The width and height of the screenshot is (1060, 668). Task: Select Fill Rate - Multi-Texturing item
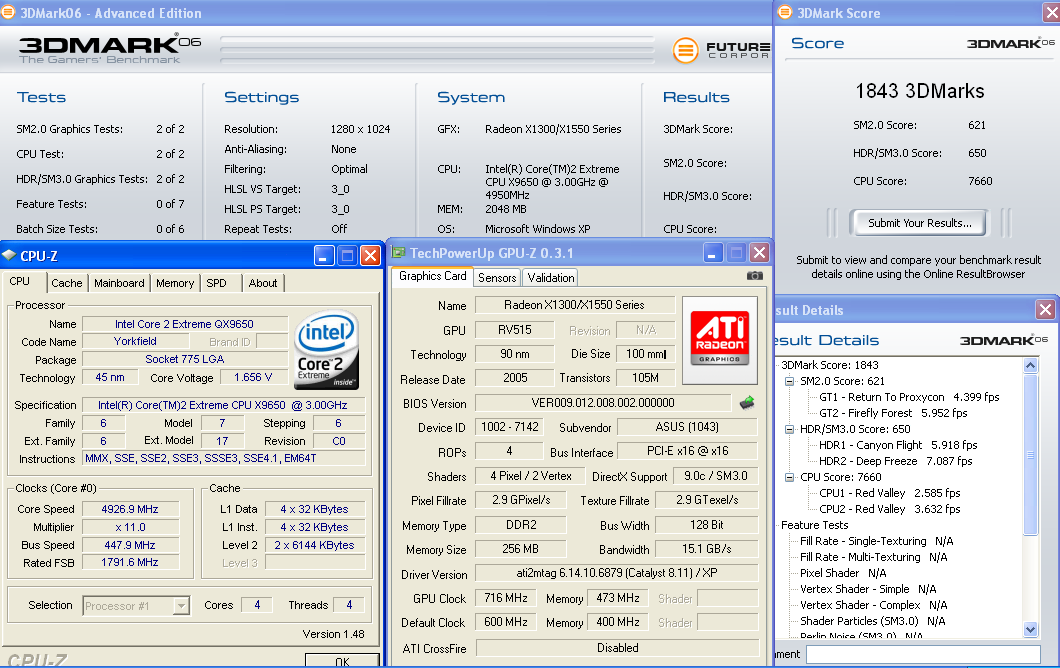click(873, 558)
